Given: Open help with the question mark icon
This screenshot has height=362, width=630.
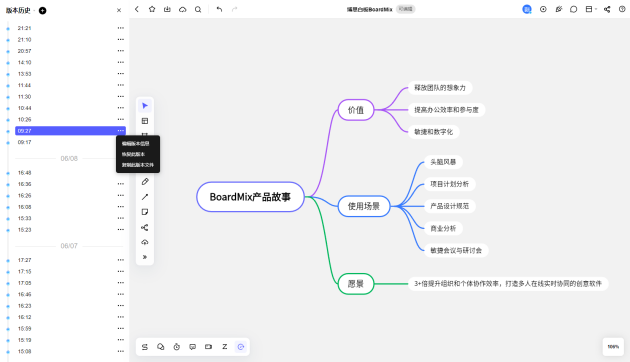Looking at the screenshot, I should click(622, 9).
